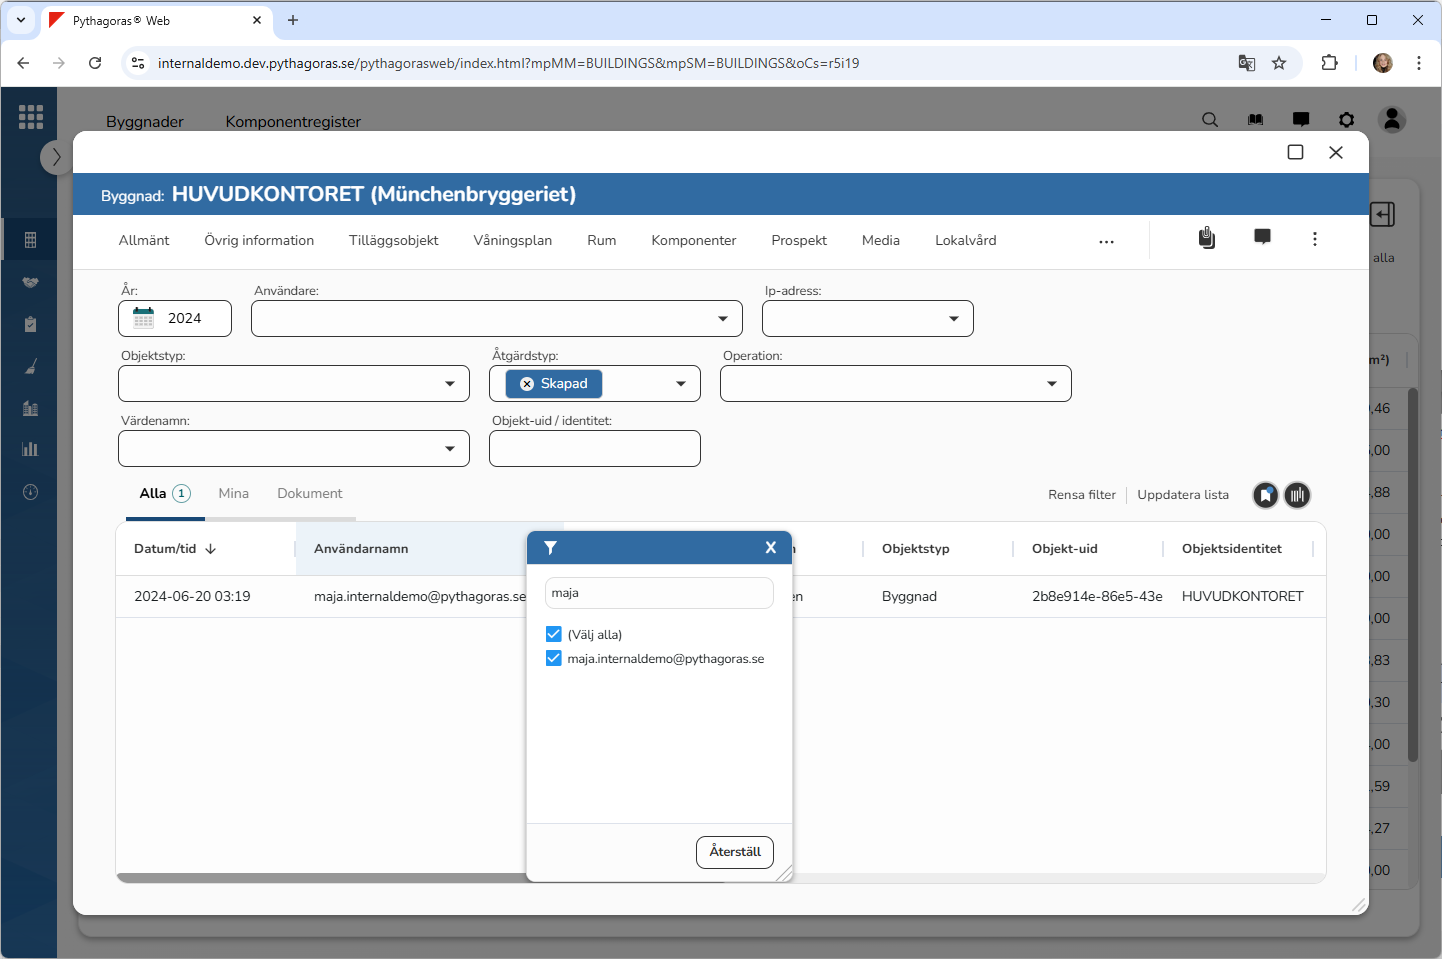The height and width of the screenshot is (959, 1442).
Task: Click the calendar icon in År field
Action: [144, 318]
